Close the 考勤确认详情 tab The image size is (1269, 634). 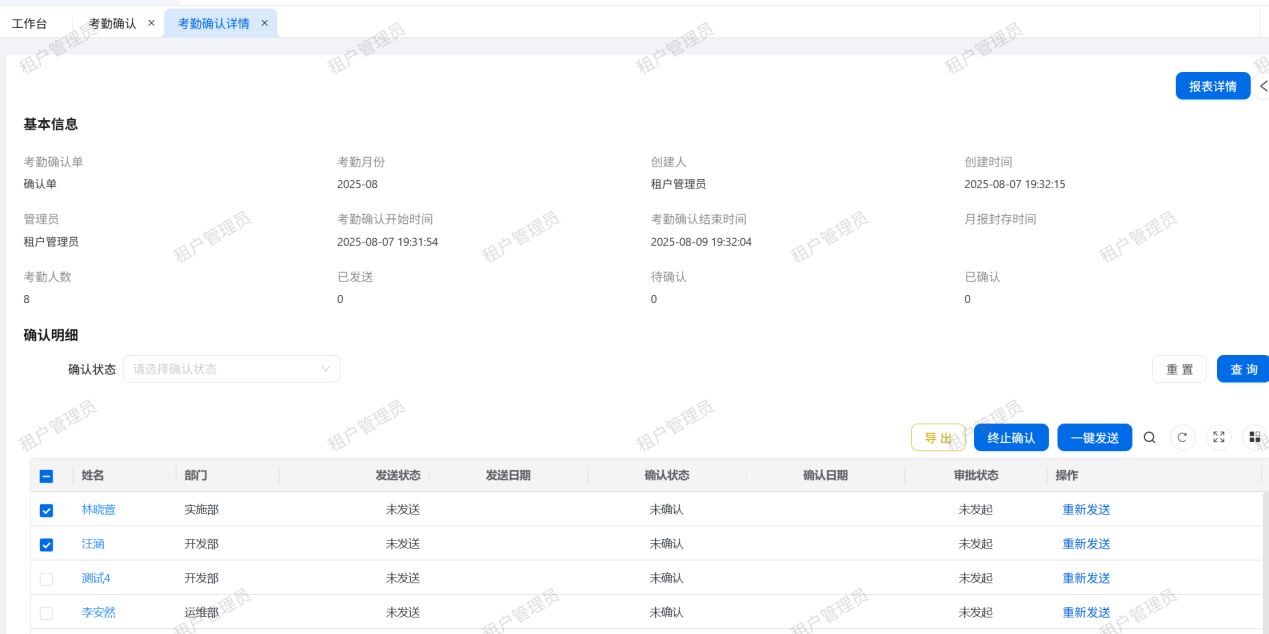tap(264, 23)
